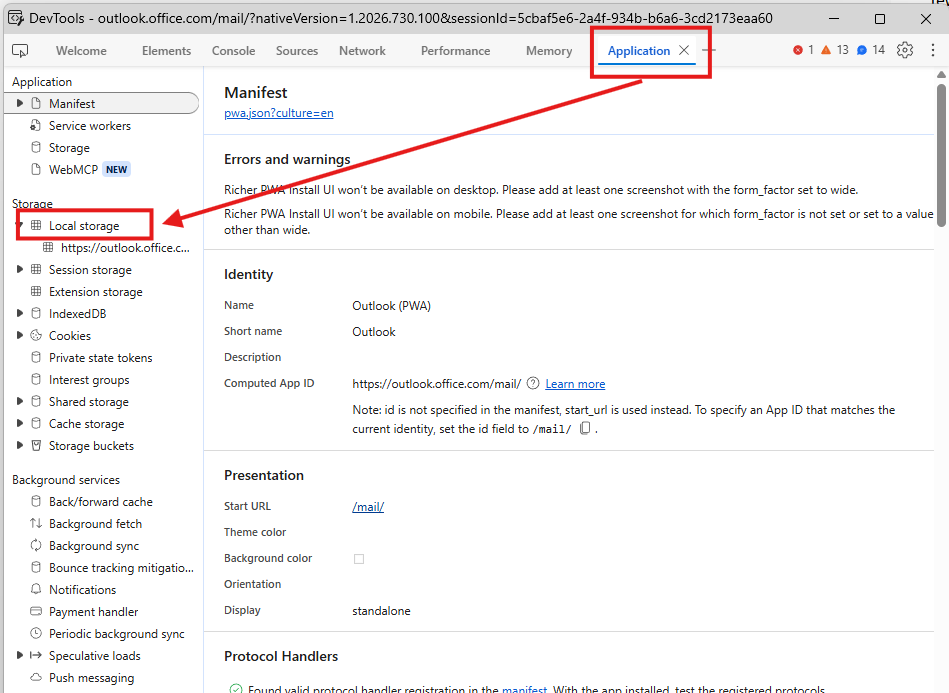Viewport: 949px width, 693px height.
Task: Expand the Manifest tree arrow
Action: pyautogui.click(x=19, y=103)
